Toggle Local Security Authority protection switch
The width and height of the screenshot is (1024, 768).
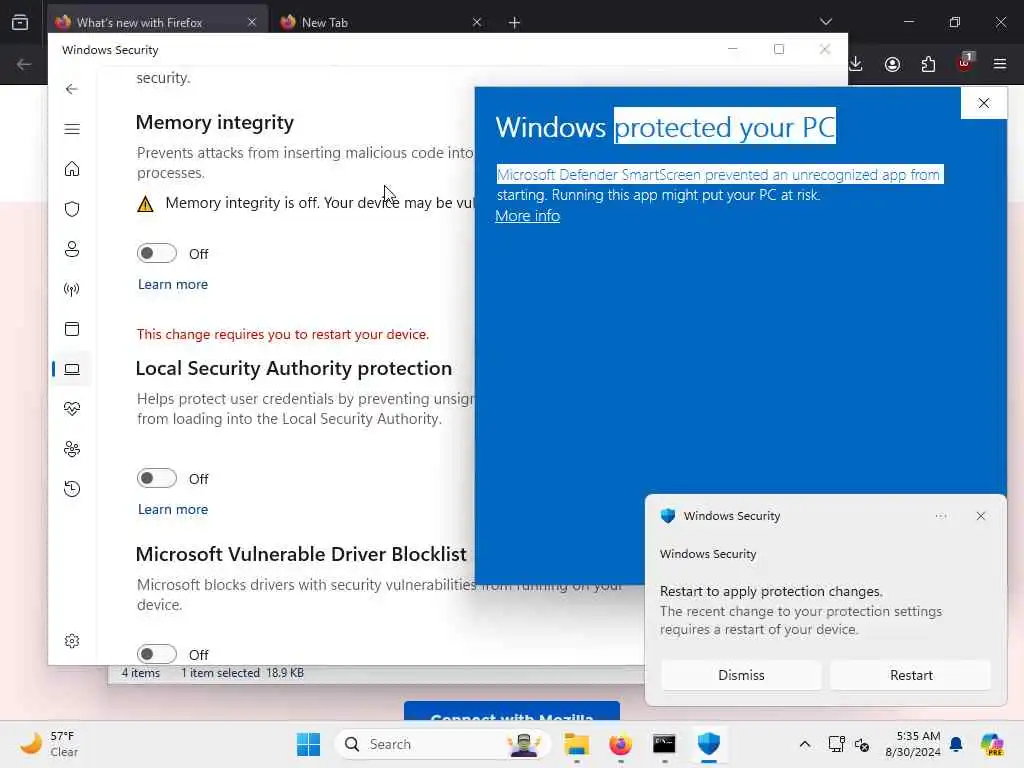pyautogui.click(x=157, y=479)
